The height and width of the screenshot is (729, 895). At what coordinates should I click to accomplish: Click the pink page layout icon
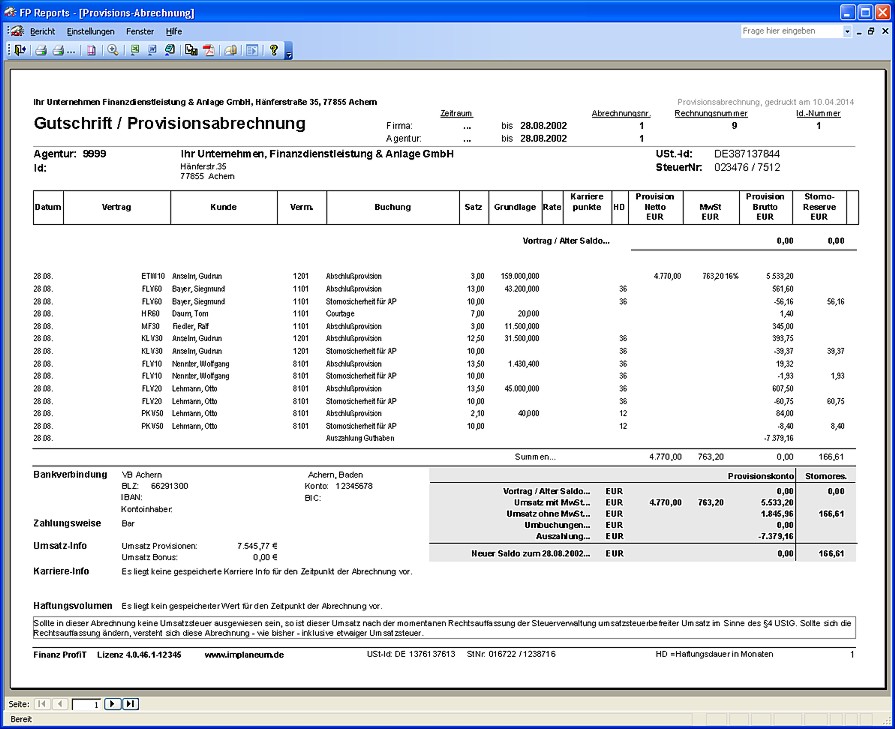click(x=91, y=50)
